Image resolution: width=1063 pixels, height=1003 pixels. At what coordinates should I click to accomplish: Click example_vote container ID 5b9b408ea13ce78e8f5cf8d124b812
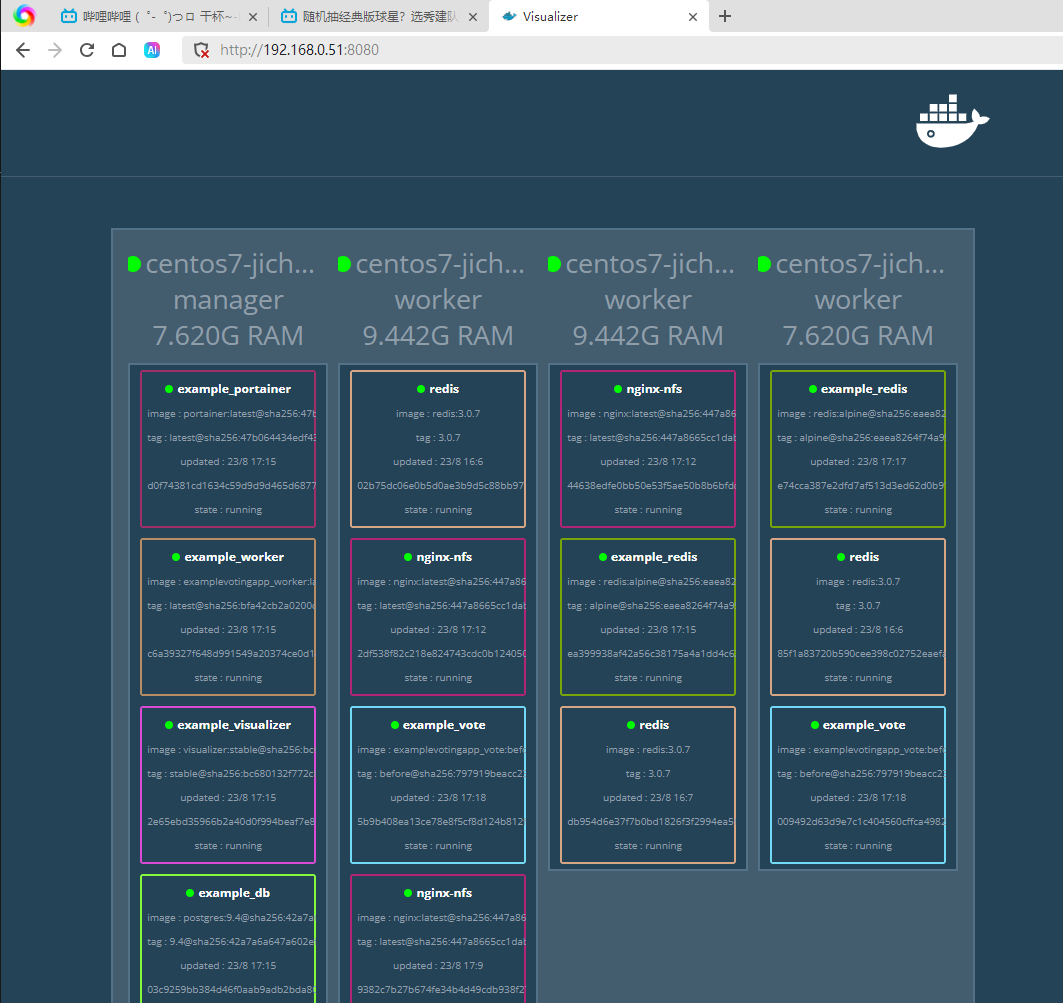tap(441, 822)
